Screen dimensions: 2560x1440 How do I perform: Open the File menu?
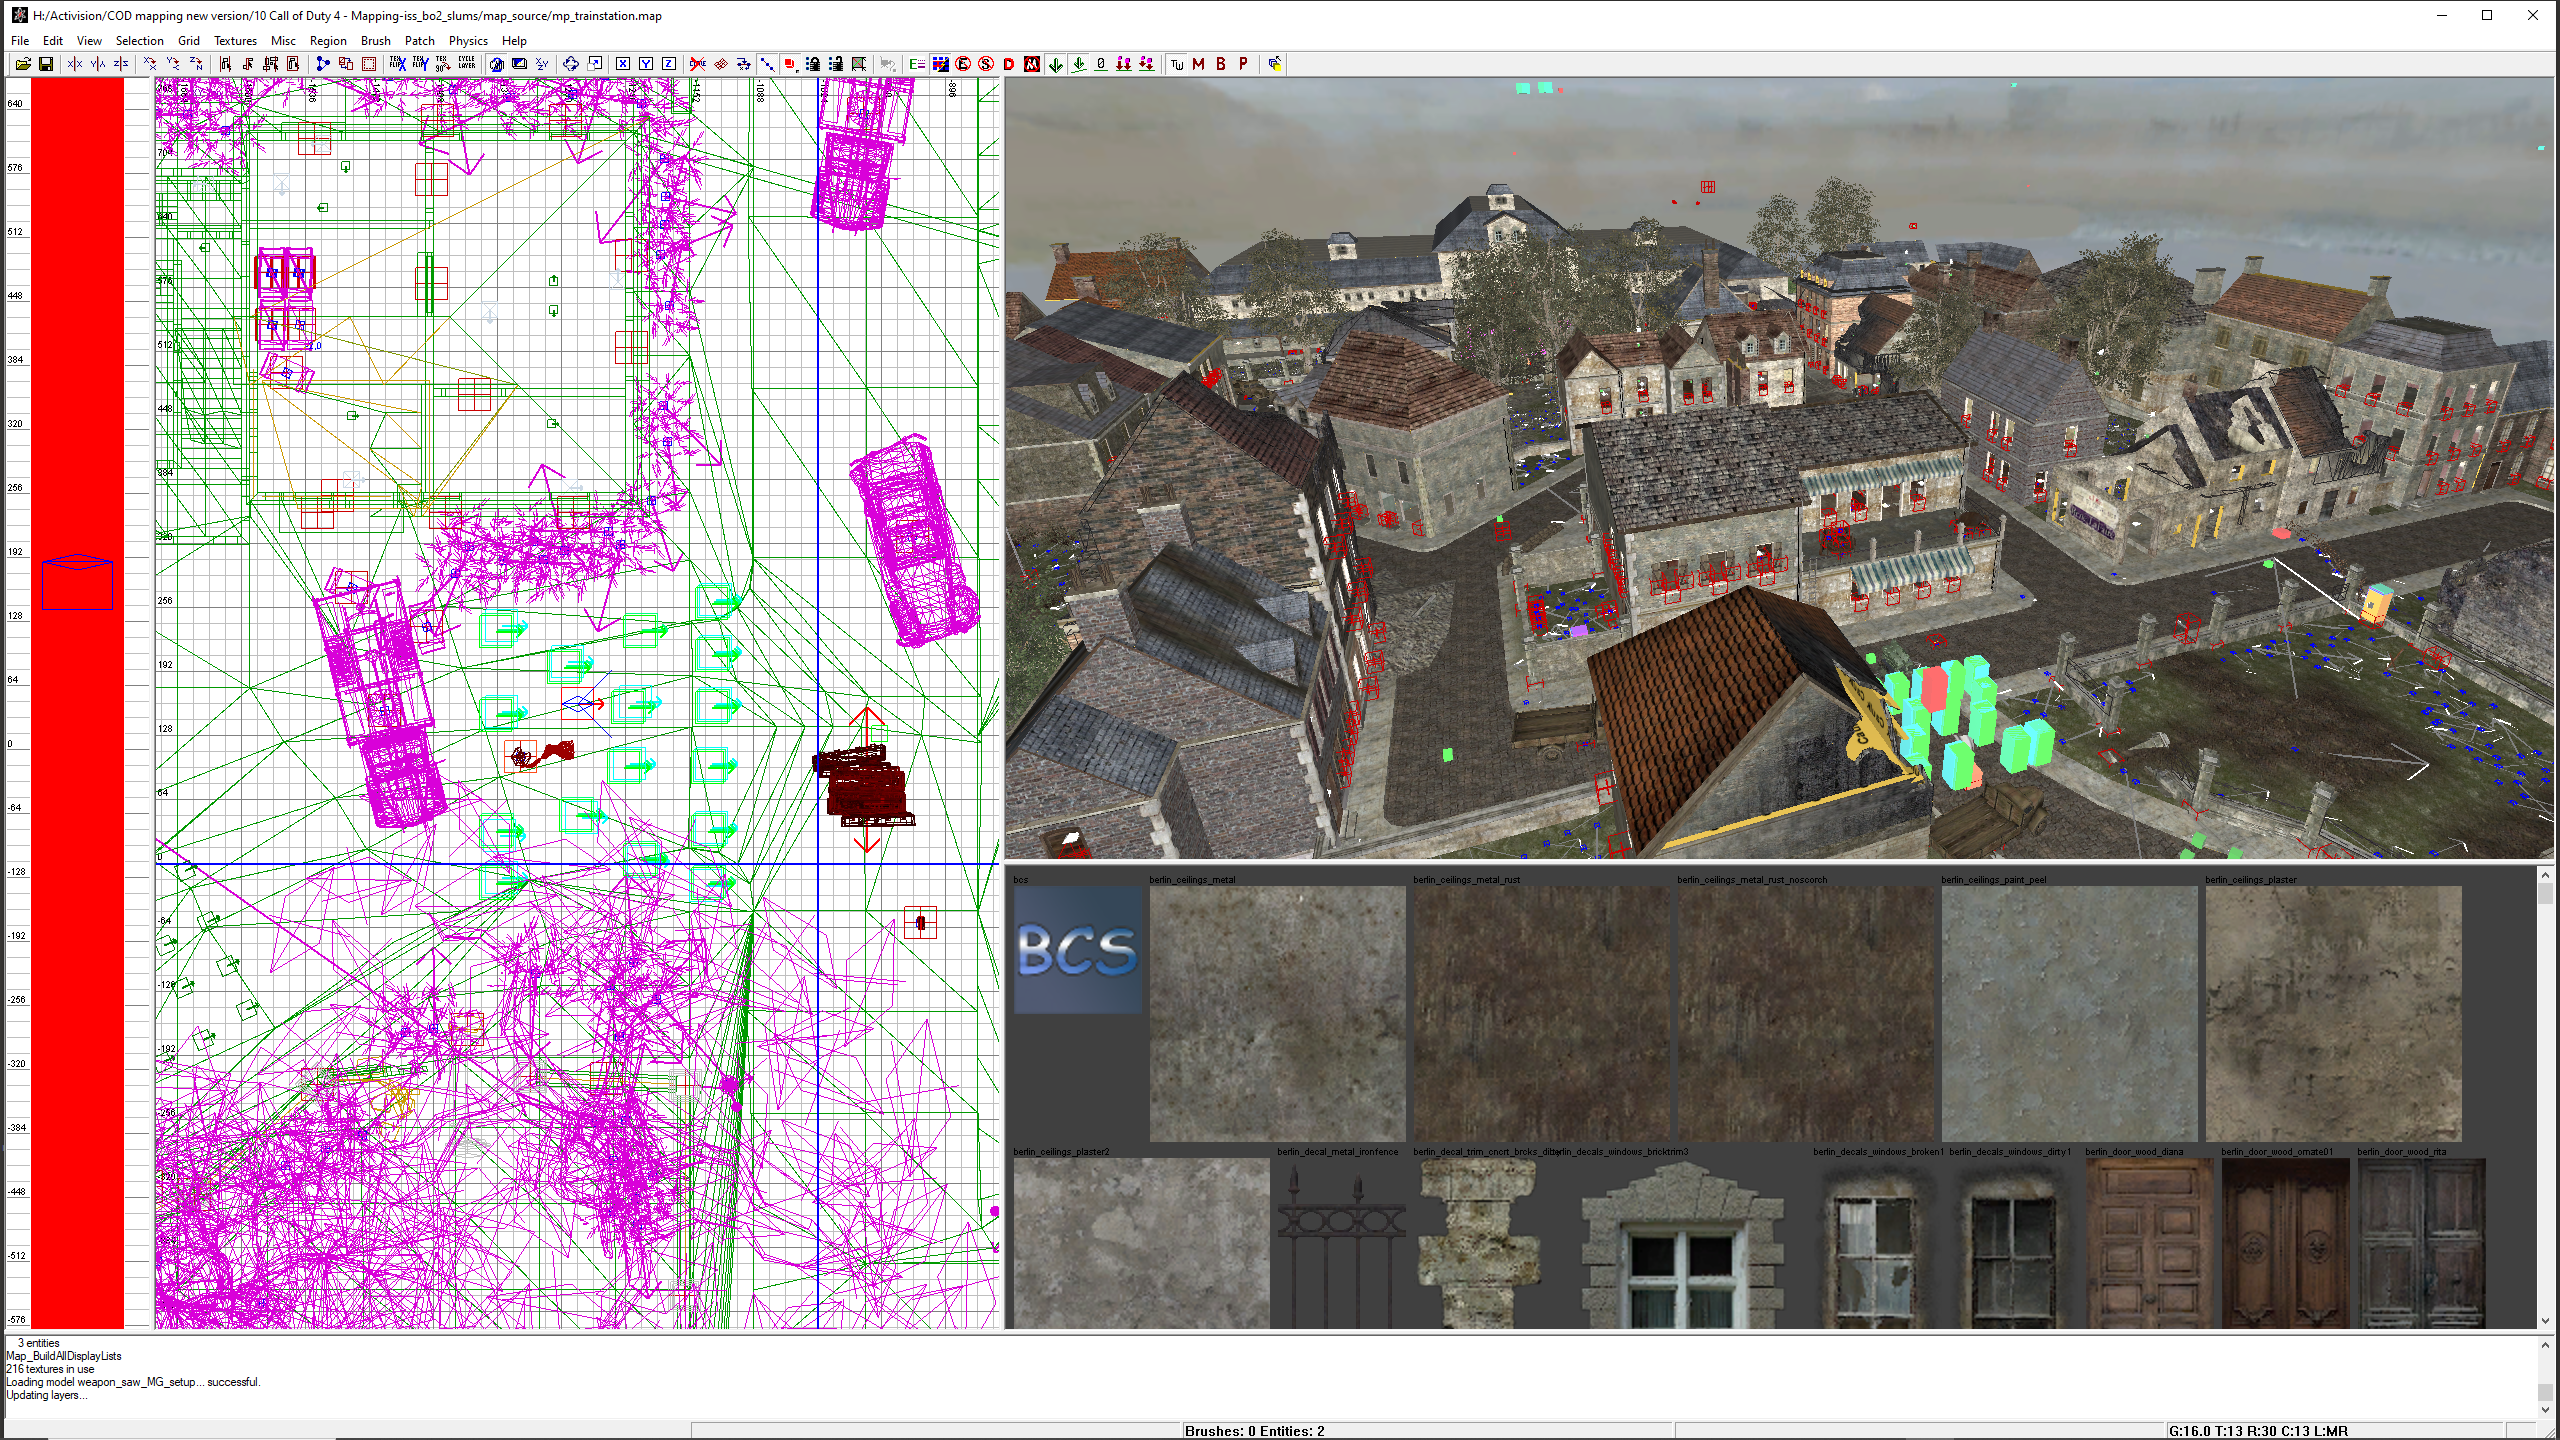click(20, 41)
